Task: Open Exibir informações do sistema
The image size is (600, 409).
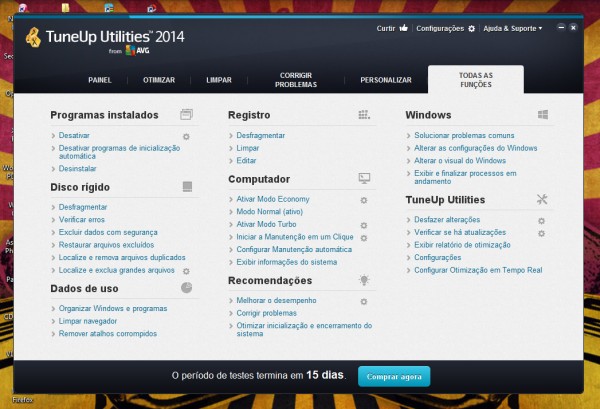Action: click(287, 262)
